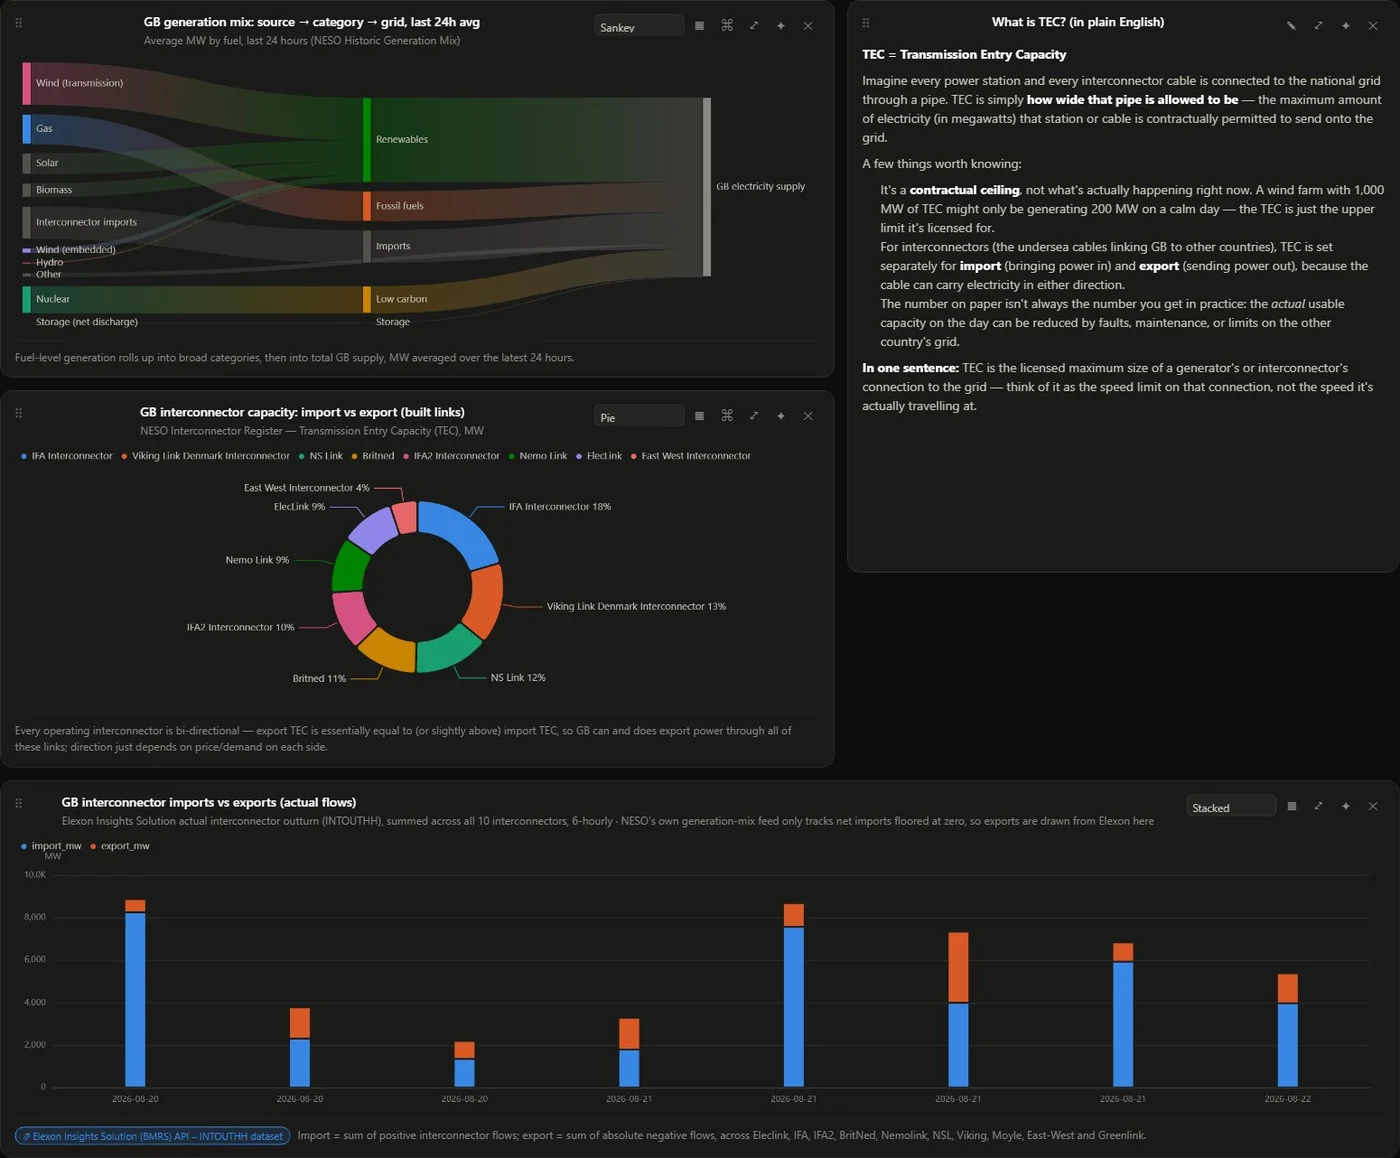Toggle the export_mw series legend entry
This screenshot has width=1400, height=1158.
[120, 846]
